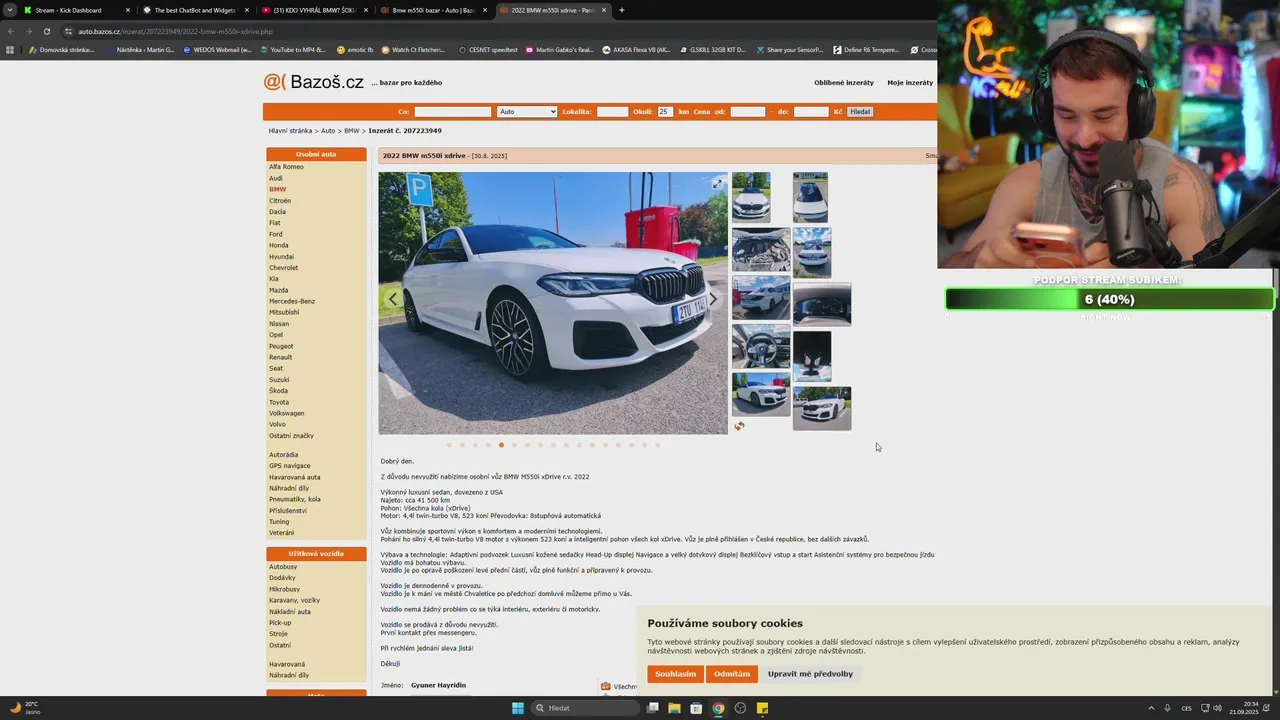Accept cookies with Souhlasím

pyautogui.click(x=675, y=674)
